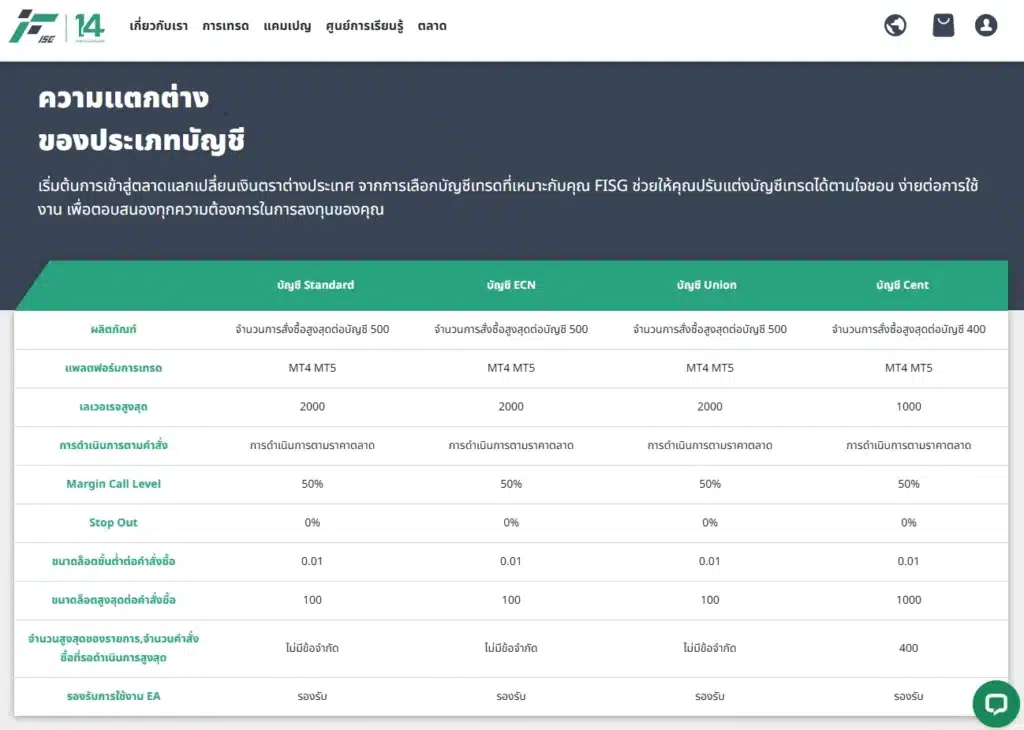Click the Margin Call Level row label
The width and height of the screenshot is (1024, 730).
point(113,484)
